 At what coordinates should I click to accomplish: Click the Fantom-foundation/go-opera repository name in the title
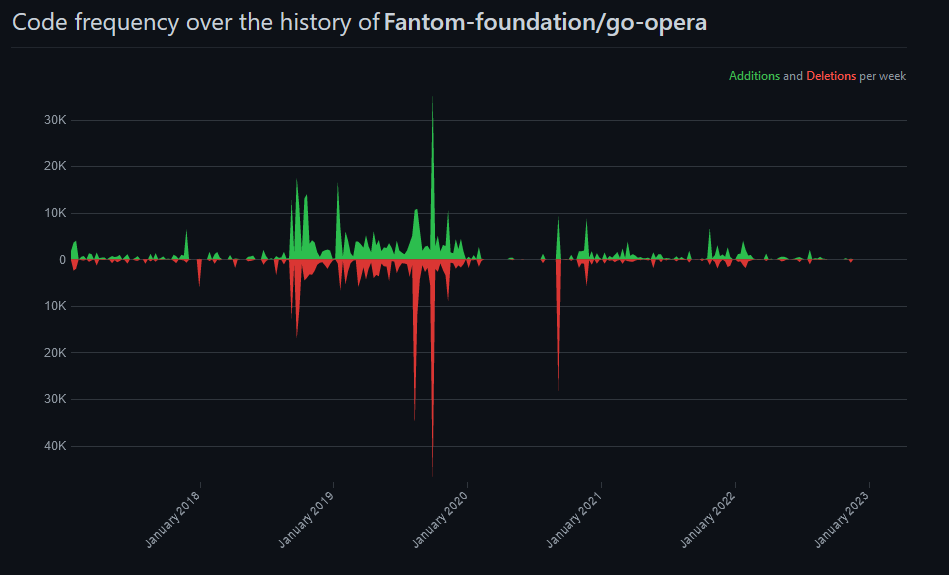point(545,23)
